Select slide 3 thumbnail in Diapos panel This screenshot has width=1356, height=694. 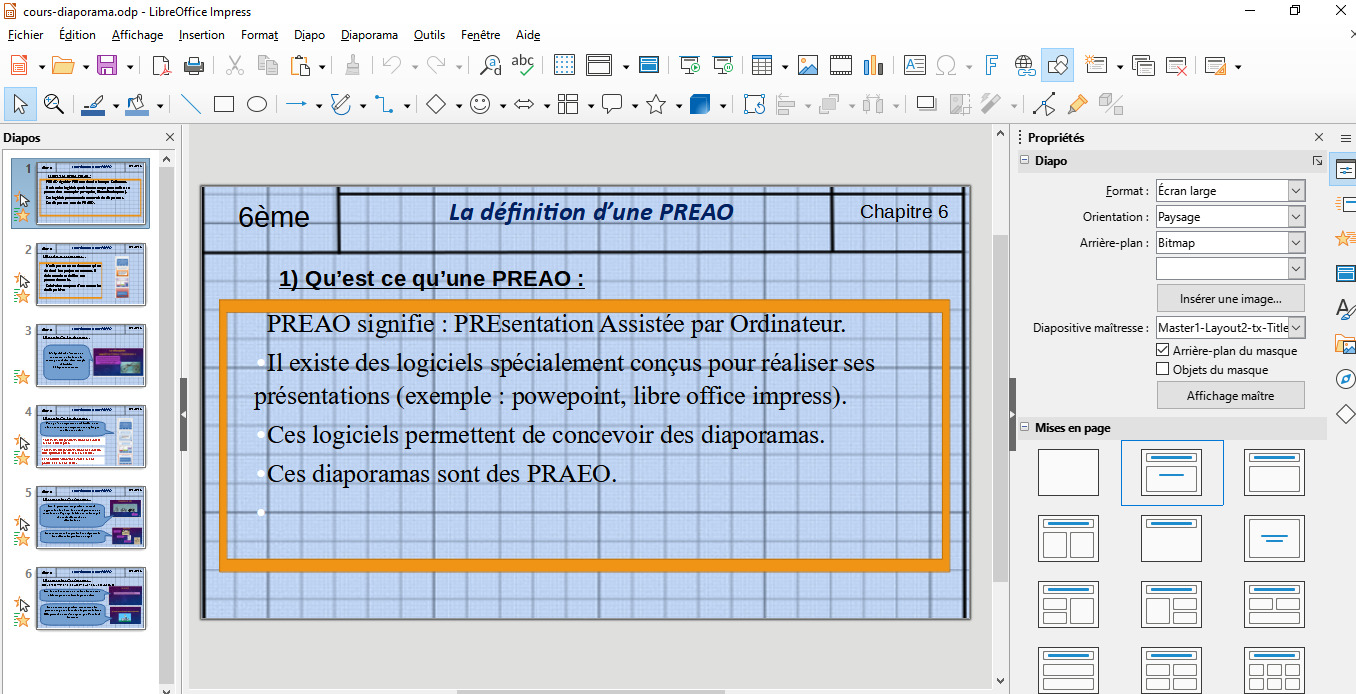(x=91, y=355)
